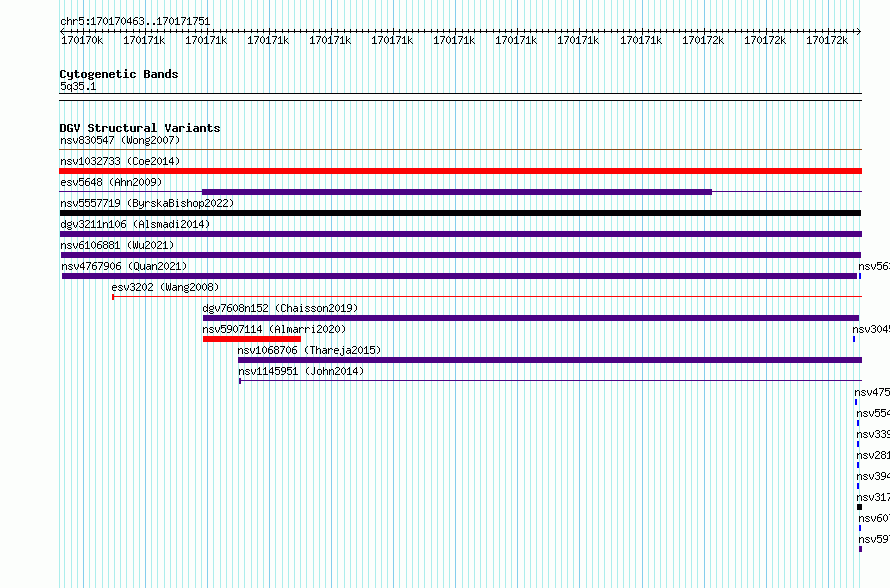Open the nsv1145951 (John2014) variant label

click(x=301, y=371)
